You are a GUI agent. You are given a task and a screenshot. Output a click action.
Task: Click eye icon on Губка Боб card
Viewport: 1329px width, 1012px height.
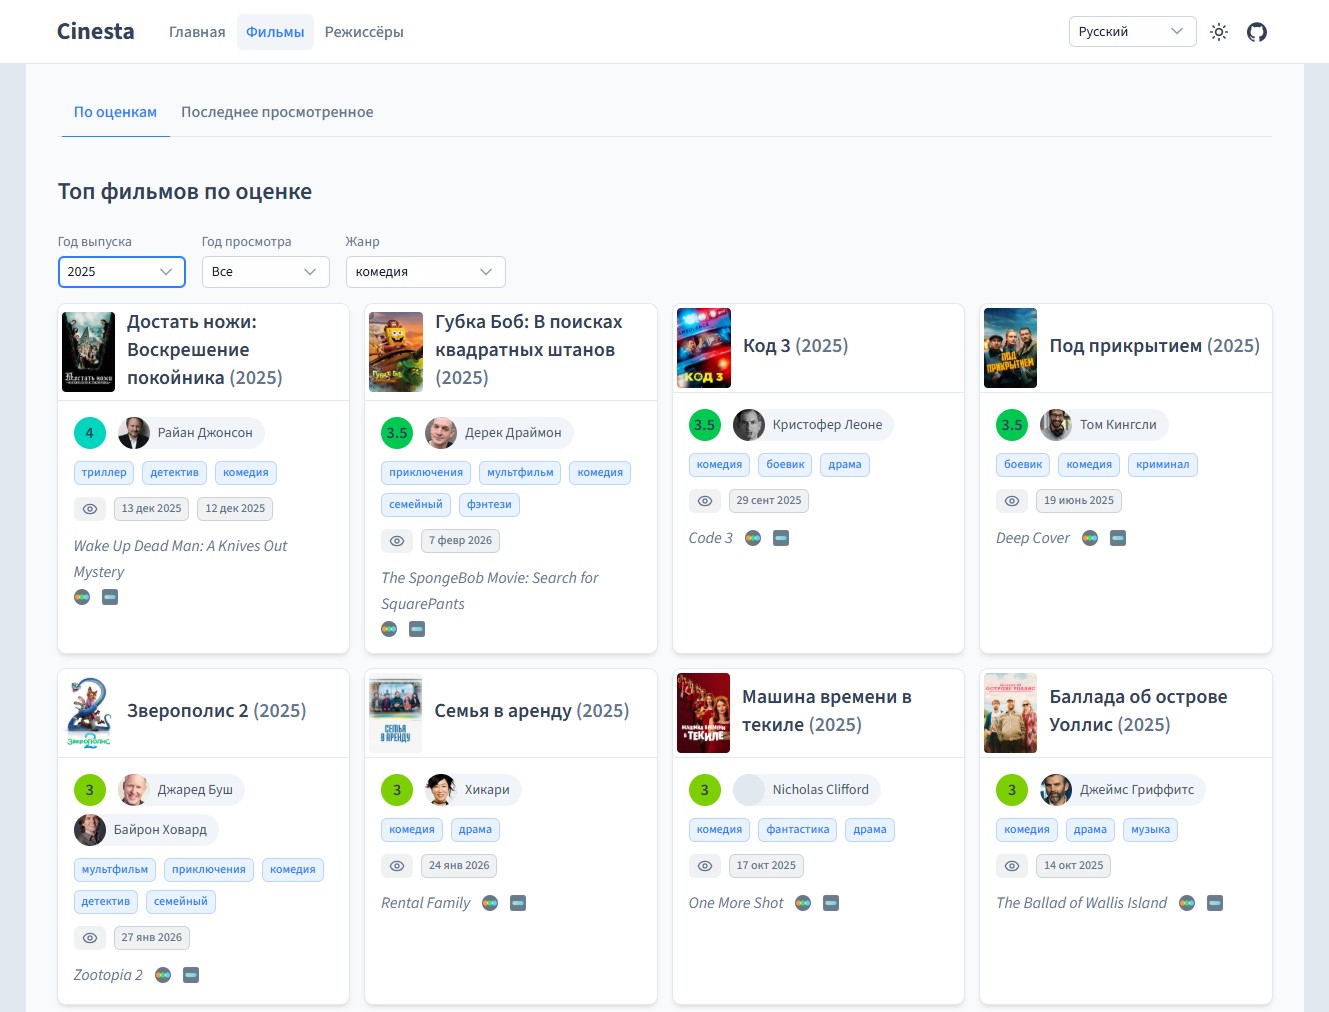[397, 541]
